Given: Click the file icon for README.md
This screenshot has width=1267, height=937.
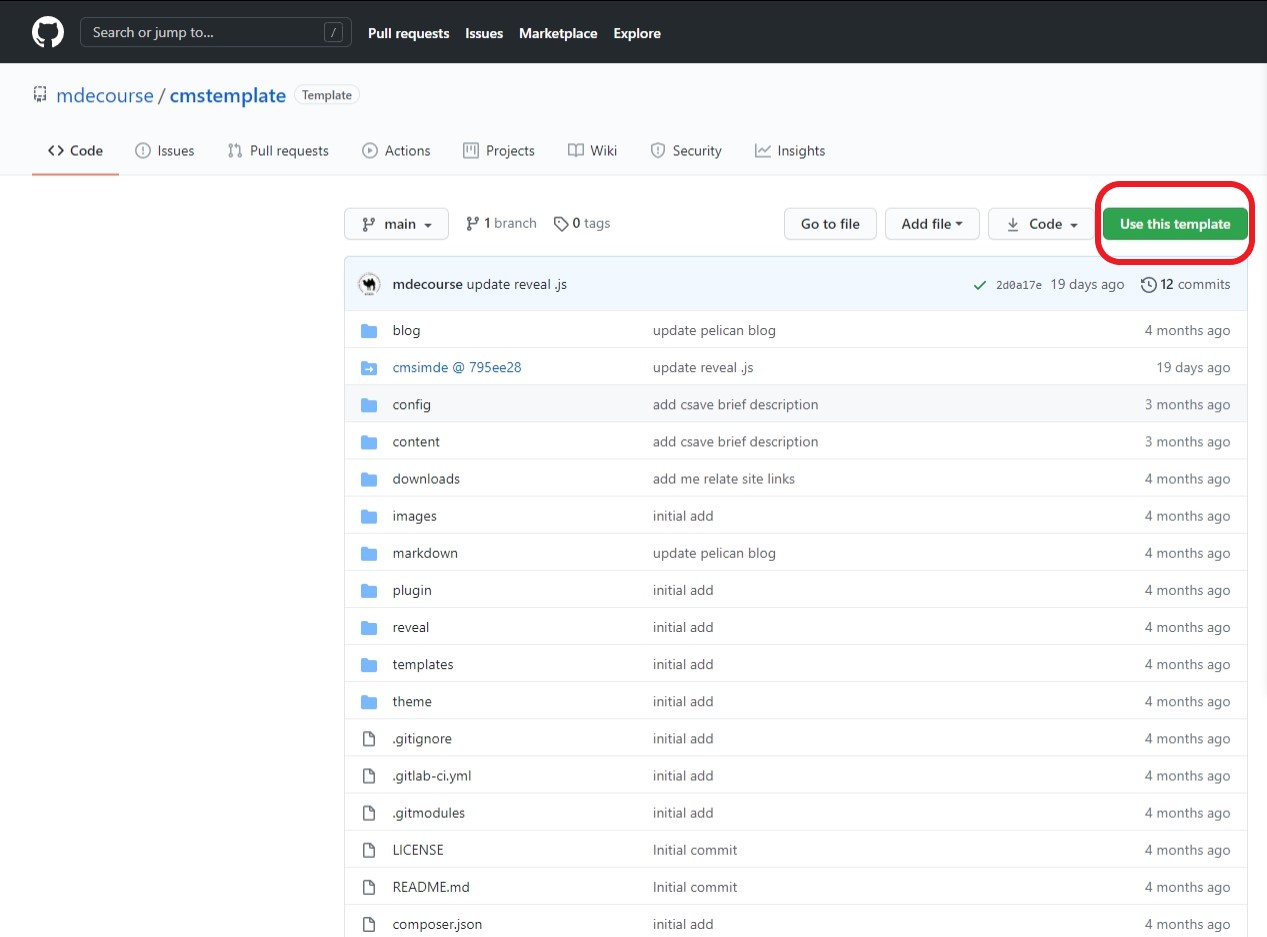Looking at the screenshot, I should tap(369, 886).
